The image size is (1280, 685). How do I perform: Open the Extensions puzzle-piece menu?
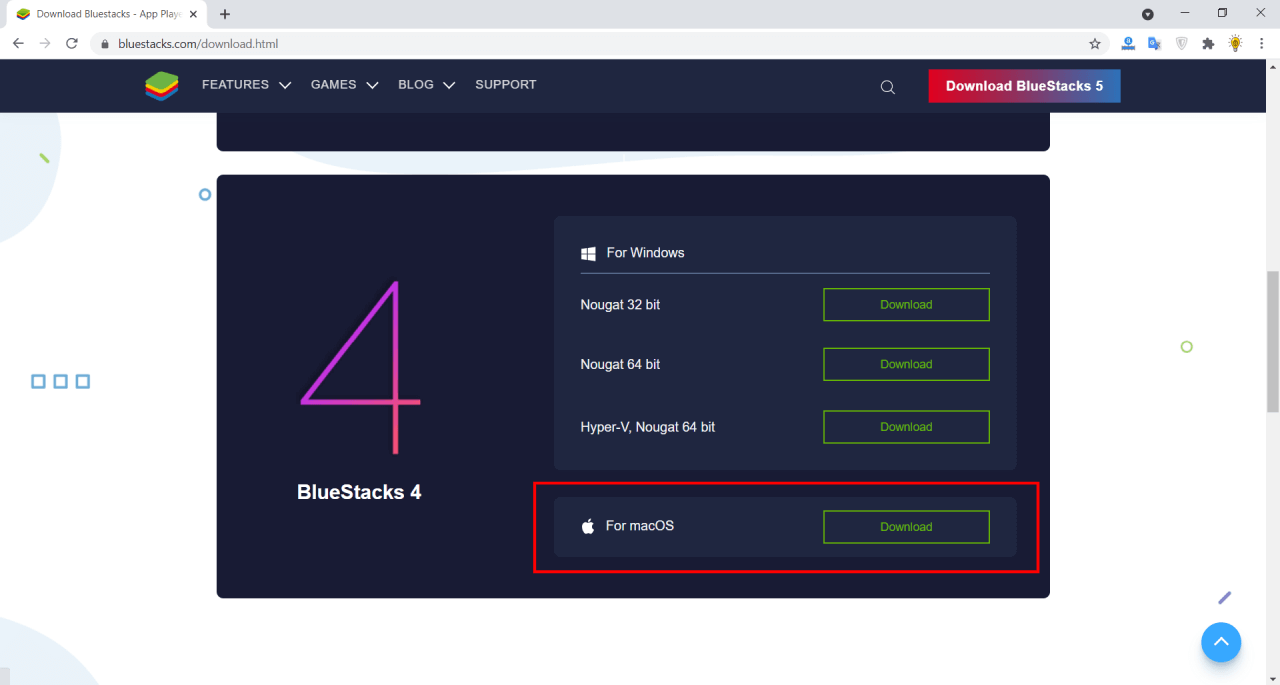click(x=1208, y=44)
